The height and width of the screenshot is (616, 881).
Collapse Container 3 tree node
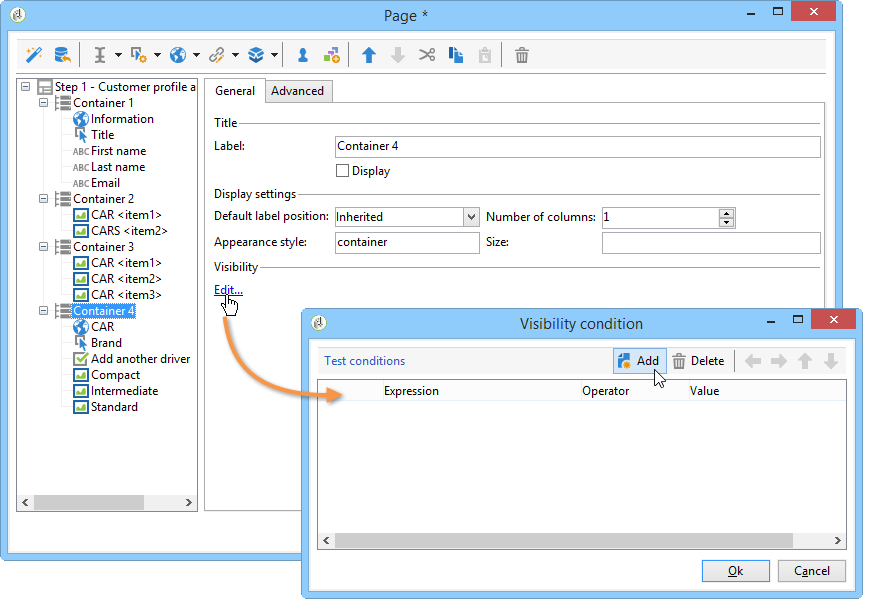click(x=43, y=247)
